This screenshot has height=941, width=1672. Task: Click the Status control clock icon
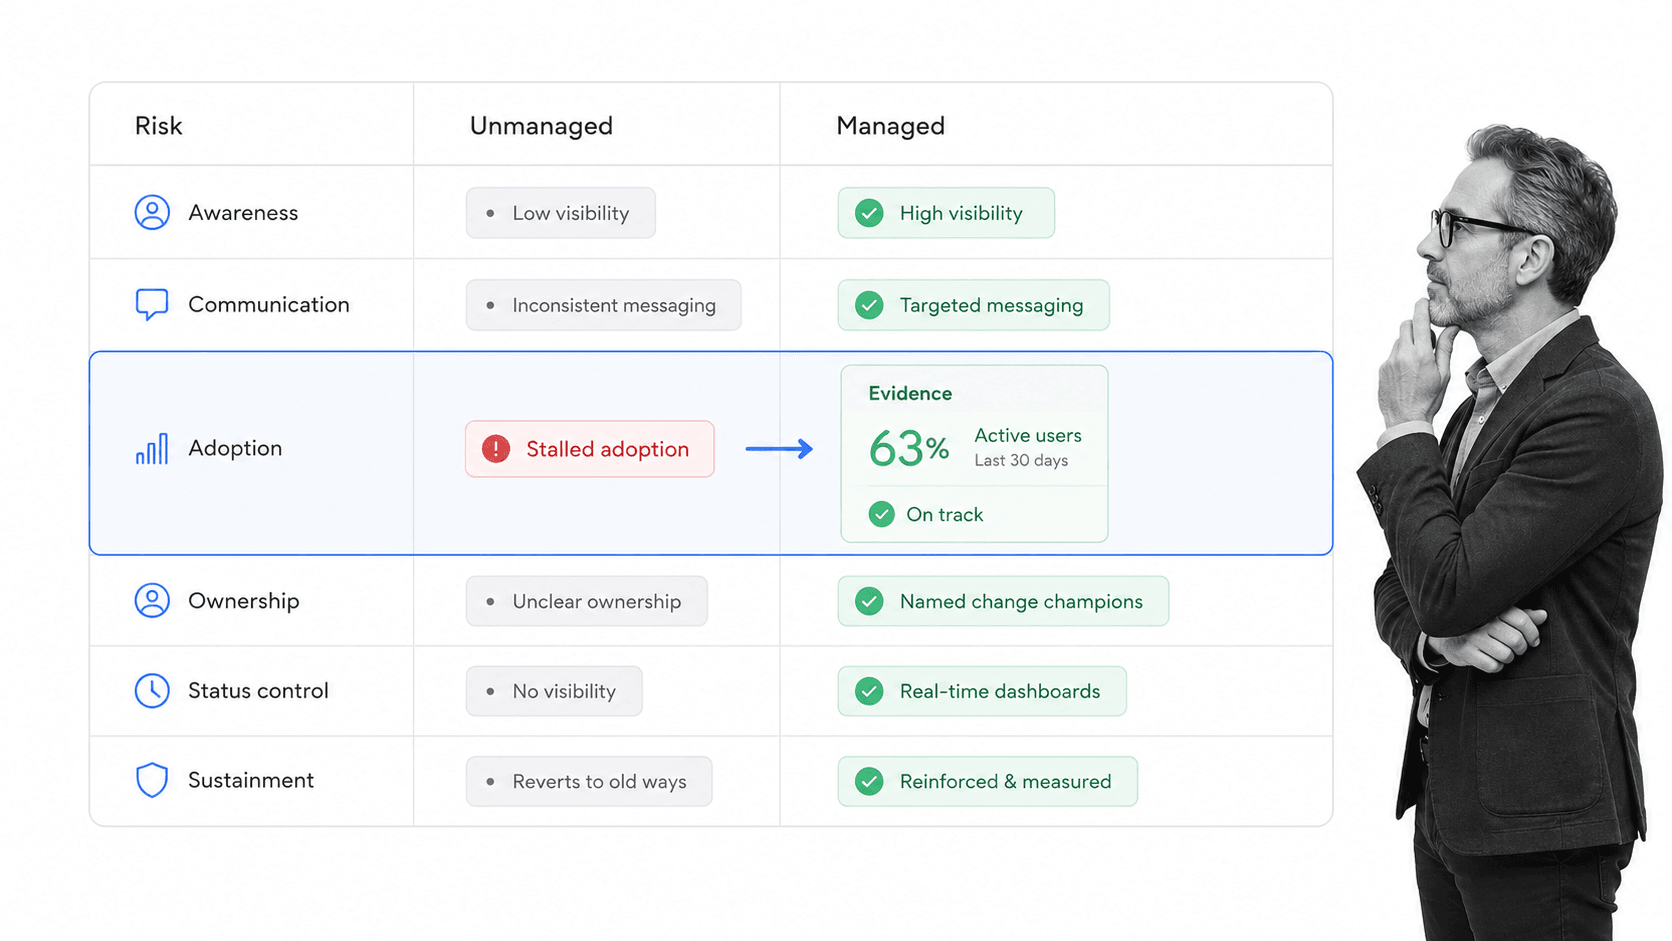(152, 691)
